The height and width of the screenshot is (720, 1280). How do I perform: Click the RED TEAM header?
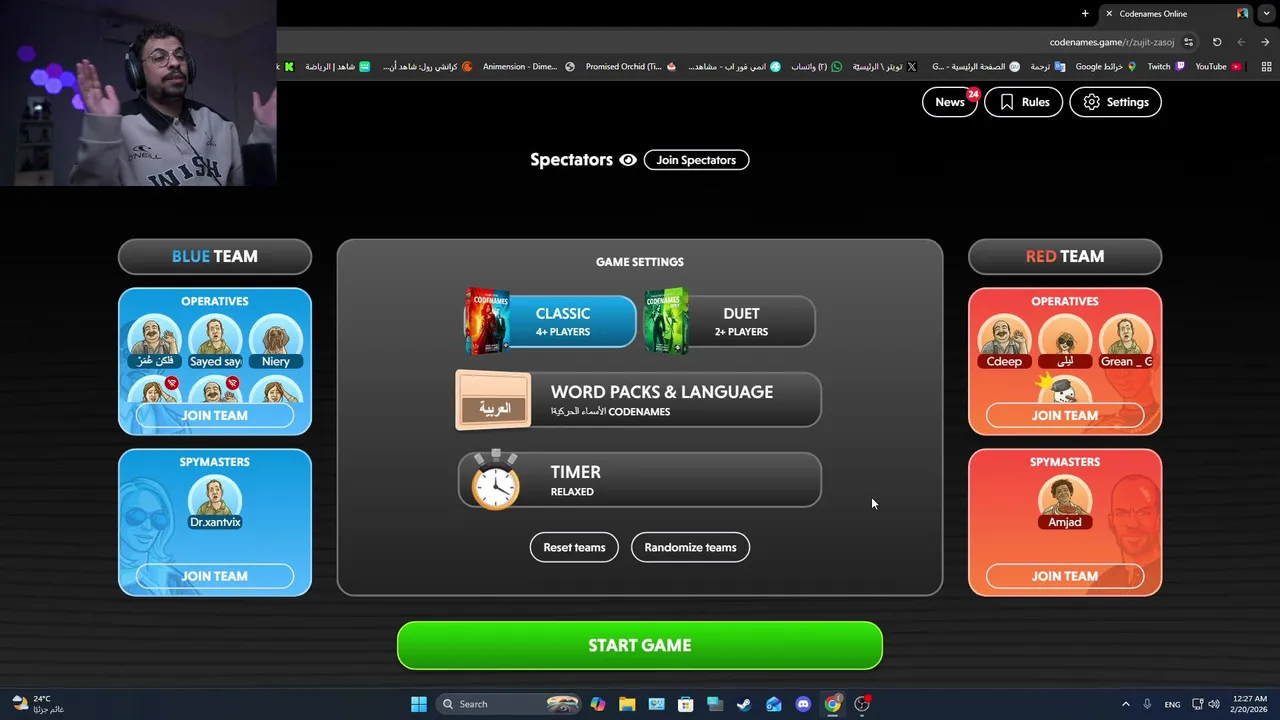[1065, 256]
